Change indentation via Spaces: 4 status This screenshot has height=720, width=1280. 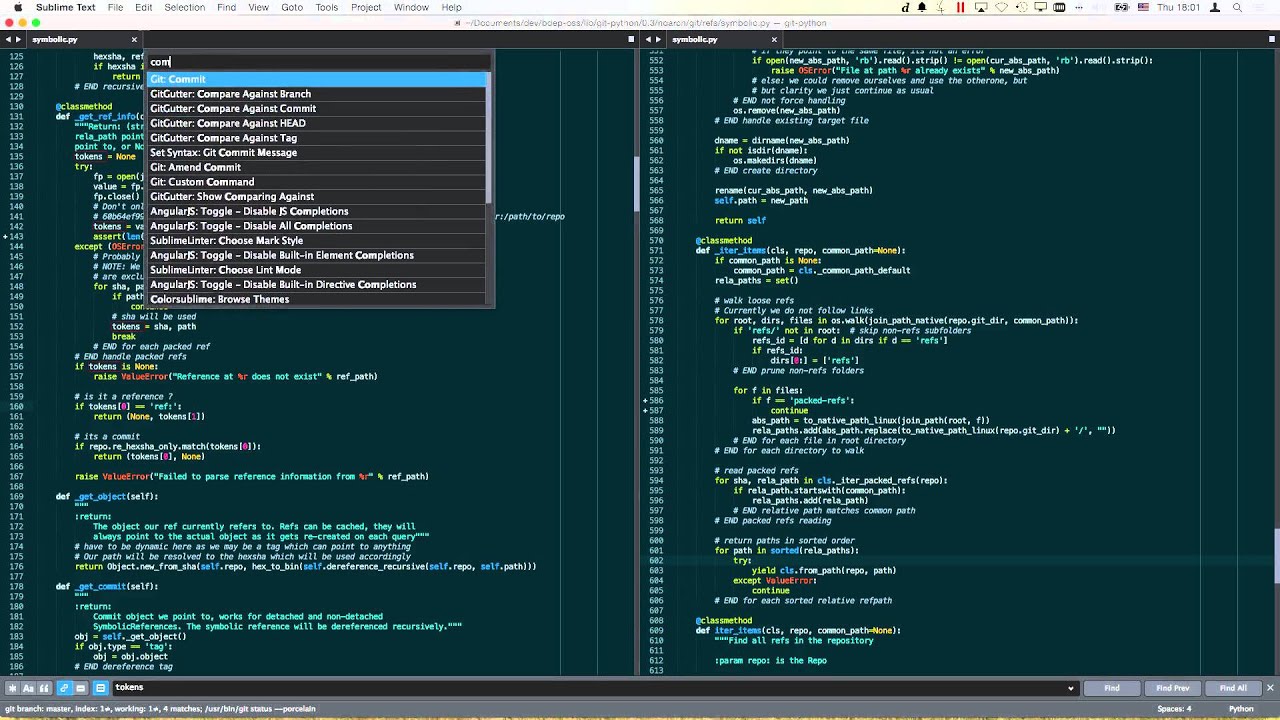click(x=1174, y=709)
